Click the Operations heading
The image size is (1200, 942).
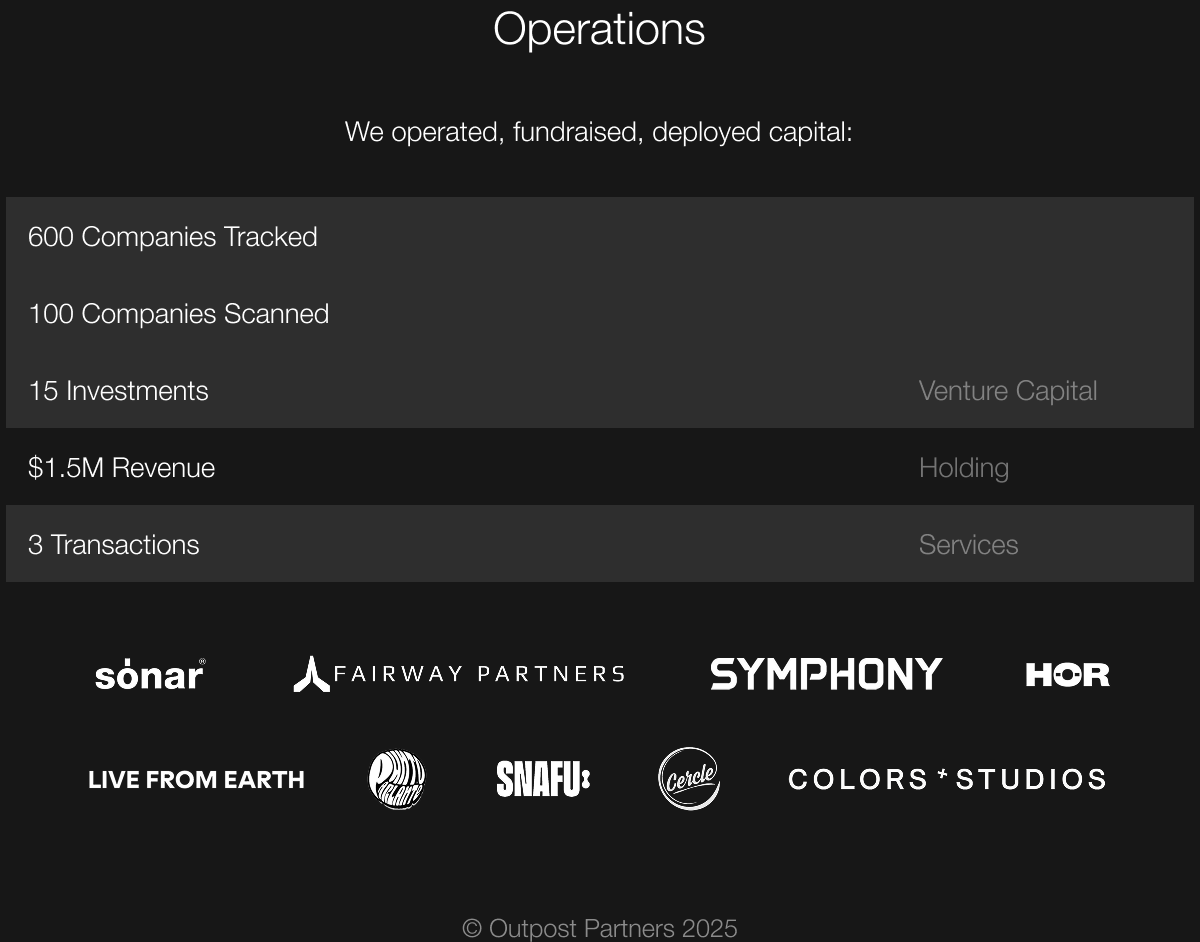599,29
